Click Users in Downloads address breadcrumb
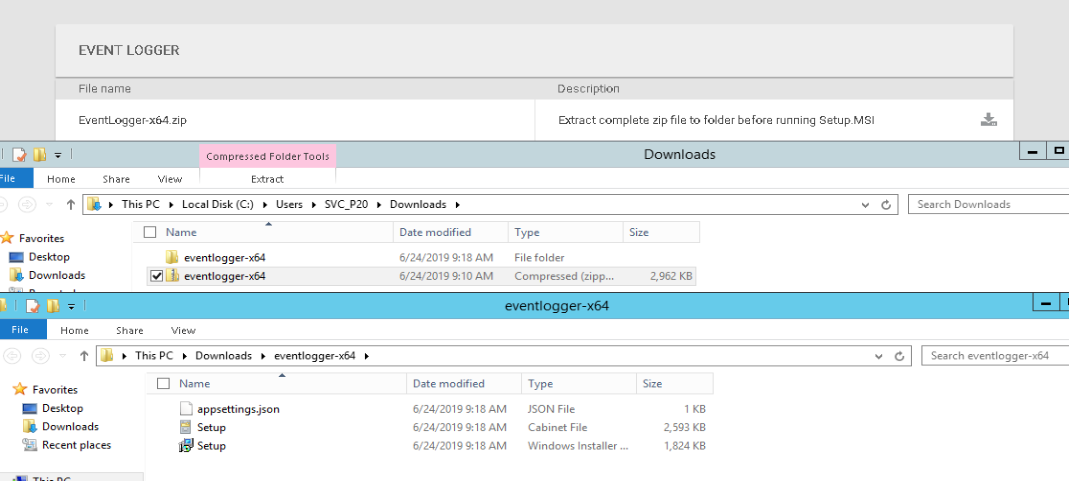 (289, 204)
